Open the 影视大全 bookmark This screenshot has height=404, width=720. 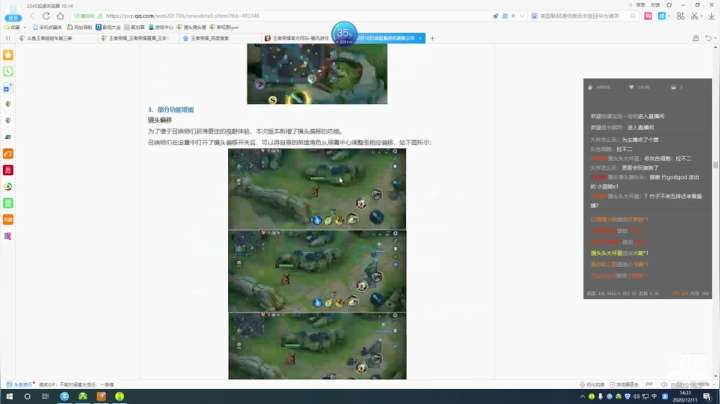point(108,27)
